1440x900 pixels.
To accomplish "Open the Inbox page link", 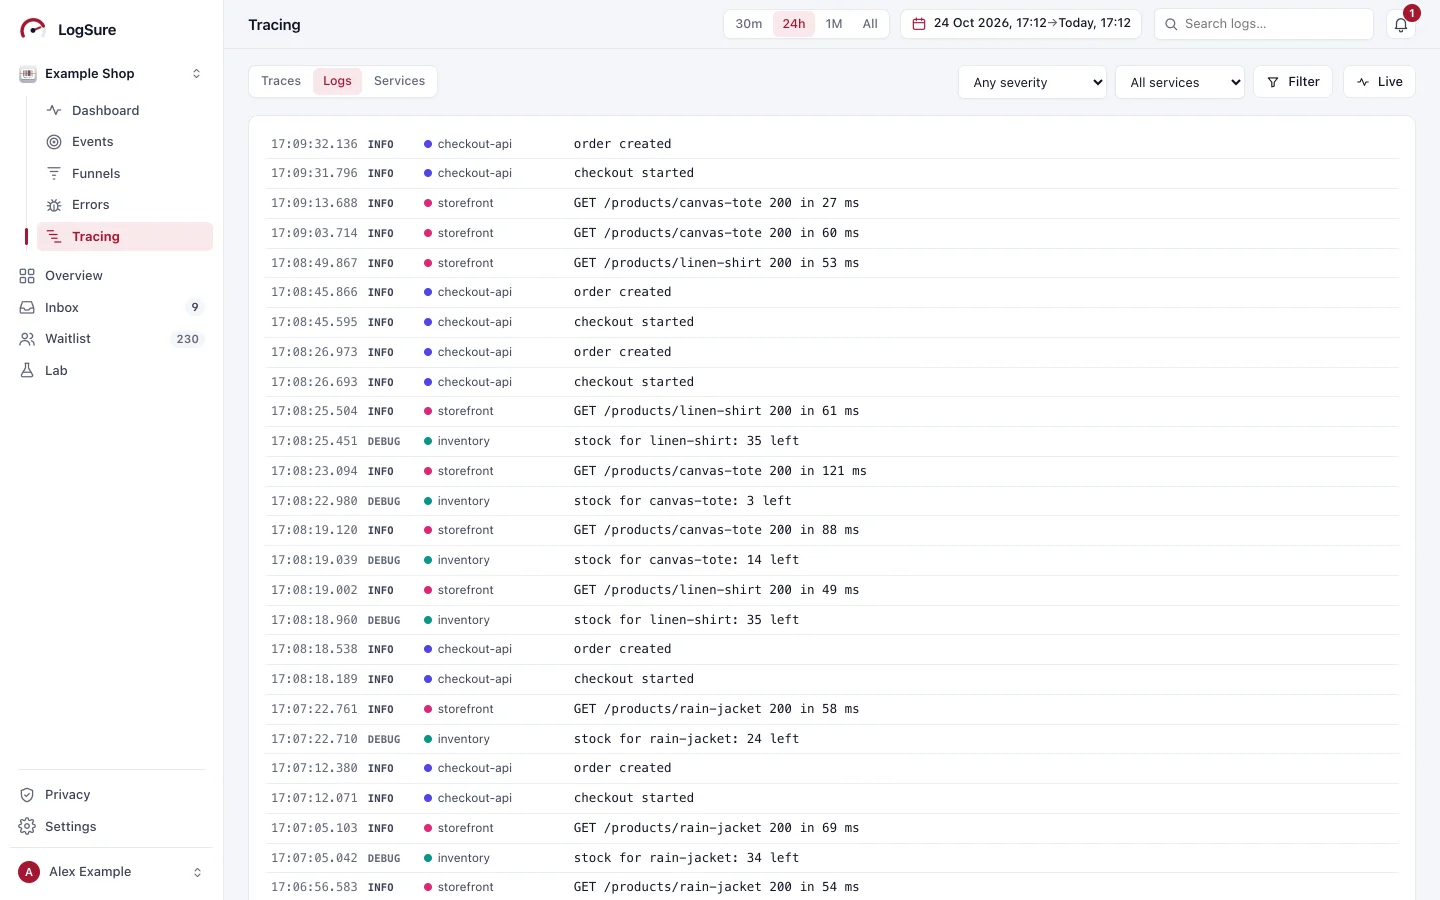I will (x=111, y=308).
